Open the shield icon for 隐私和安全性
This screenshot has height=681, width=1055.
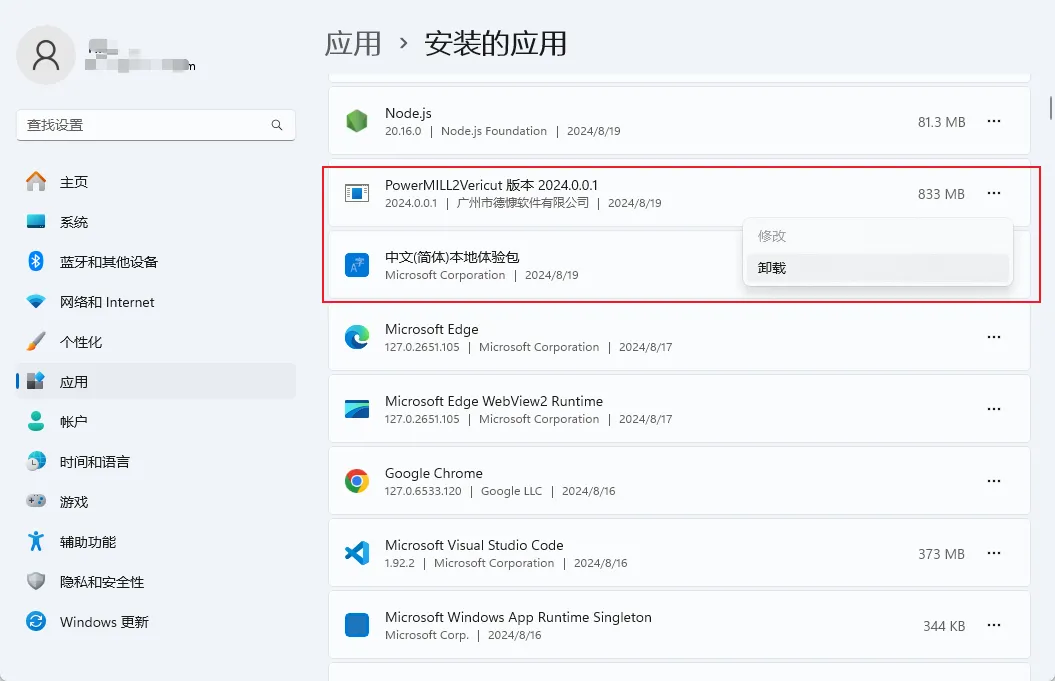(x=36, y=581)
